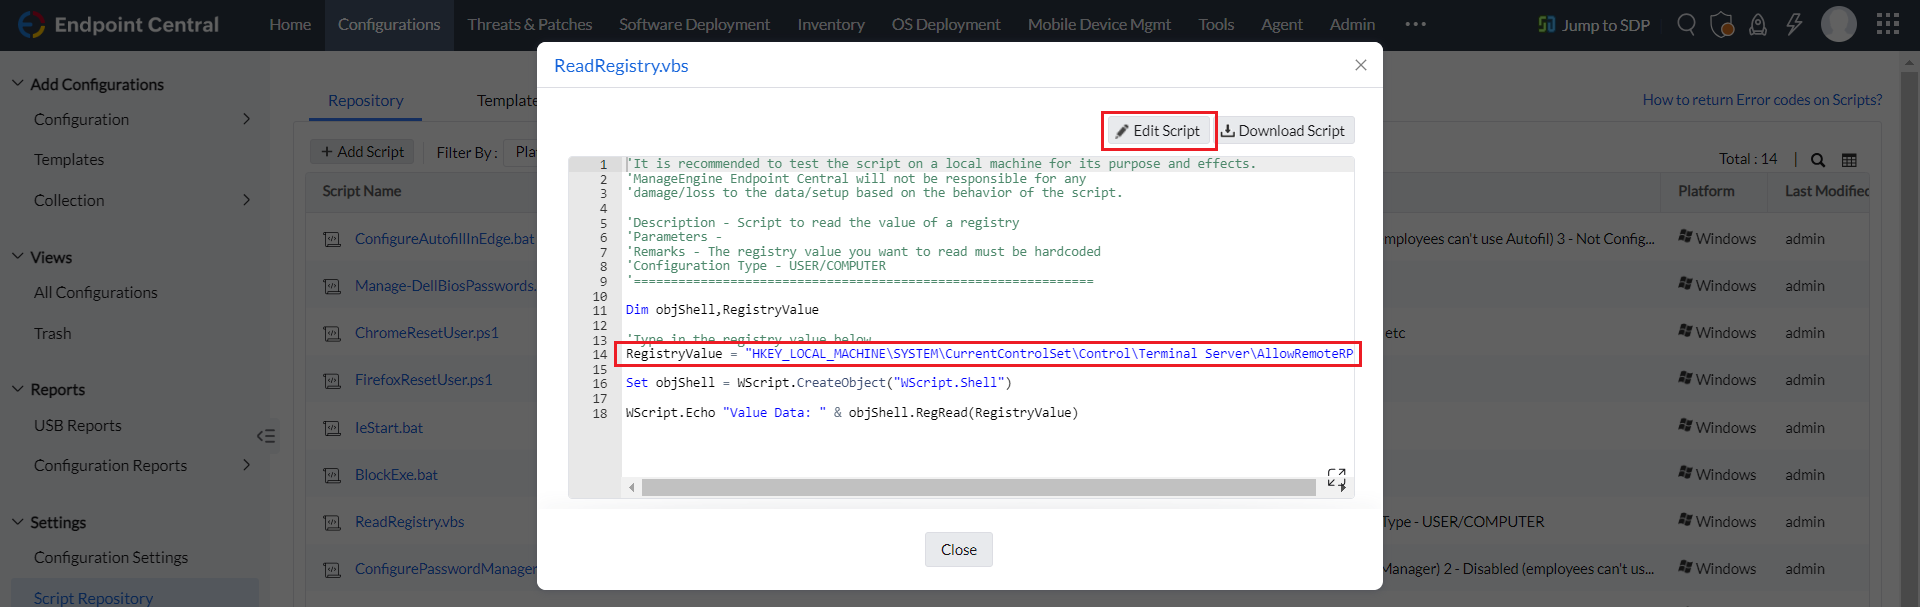Open Mobile Device Mgmt menu
The width and height of the screenshot is (1920, 607).
coord(1099,25)
